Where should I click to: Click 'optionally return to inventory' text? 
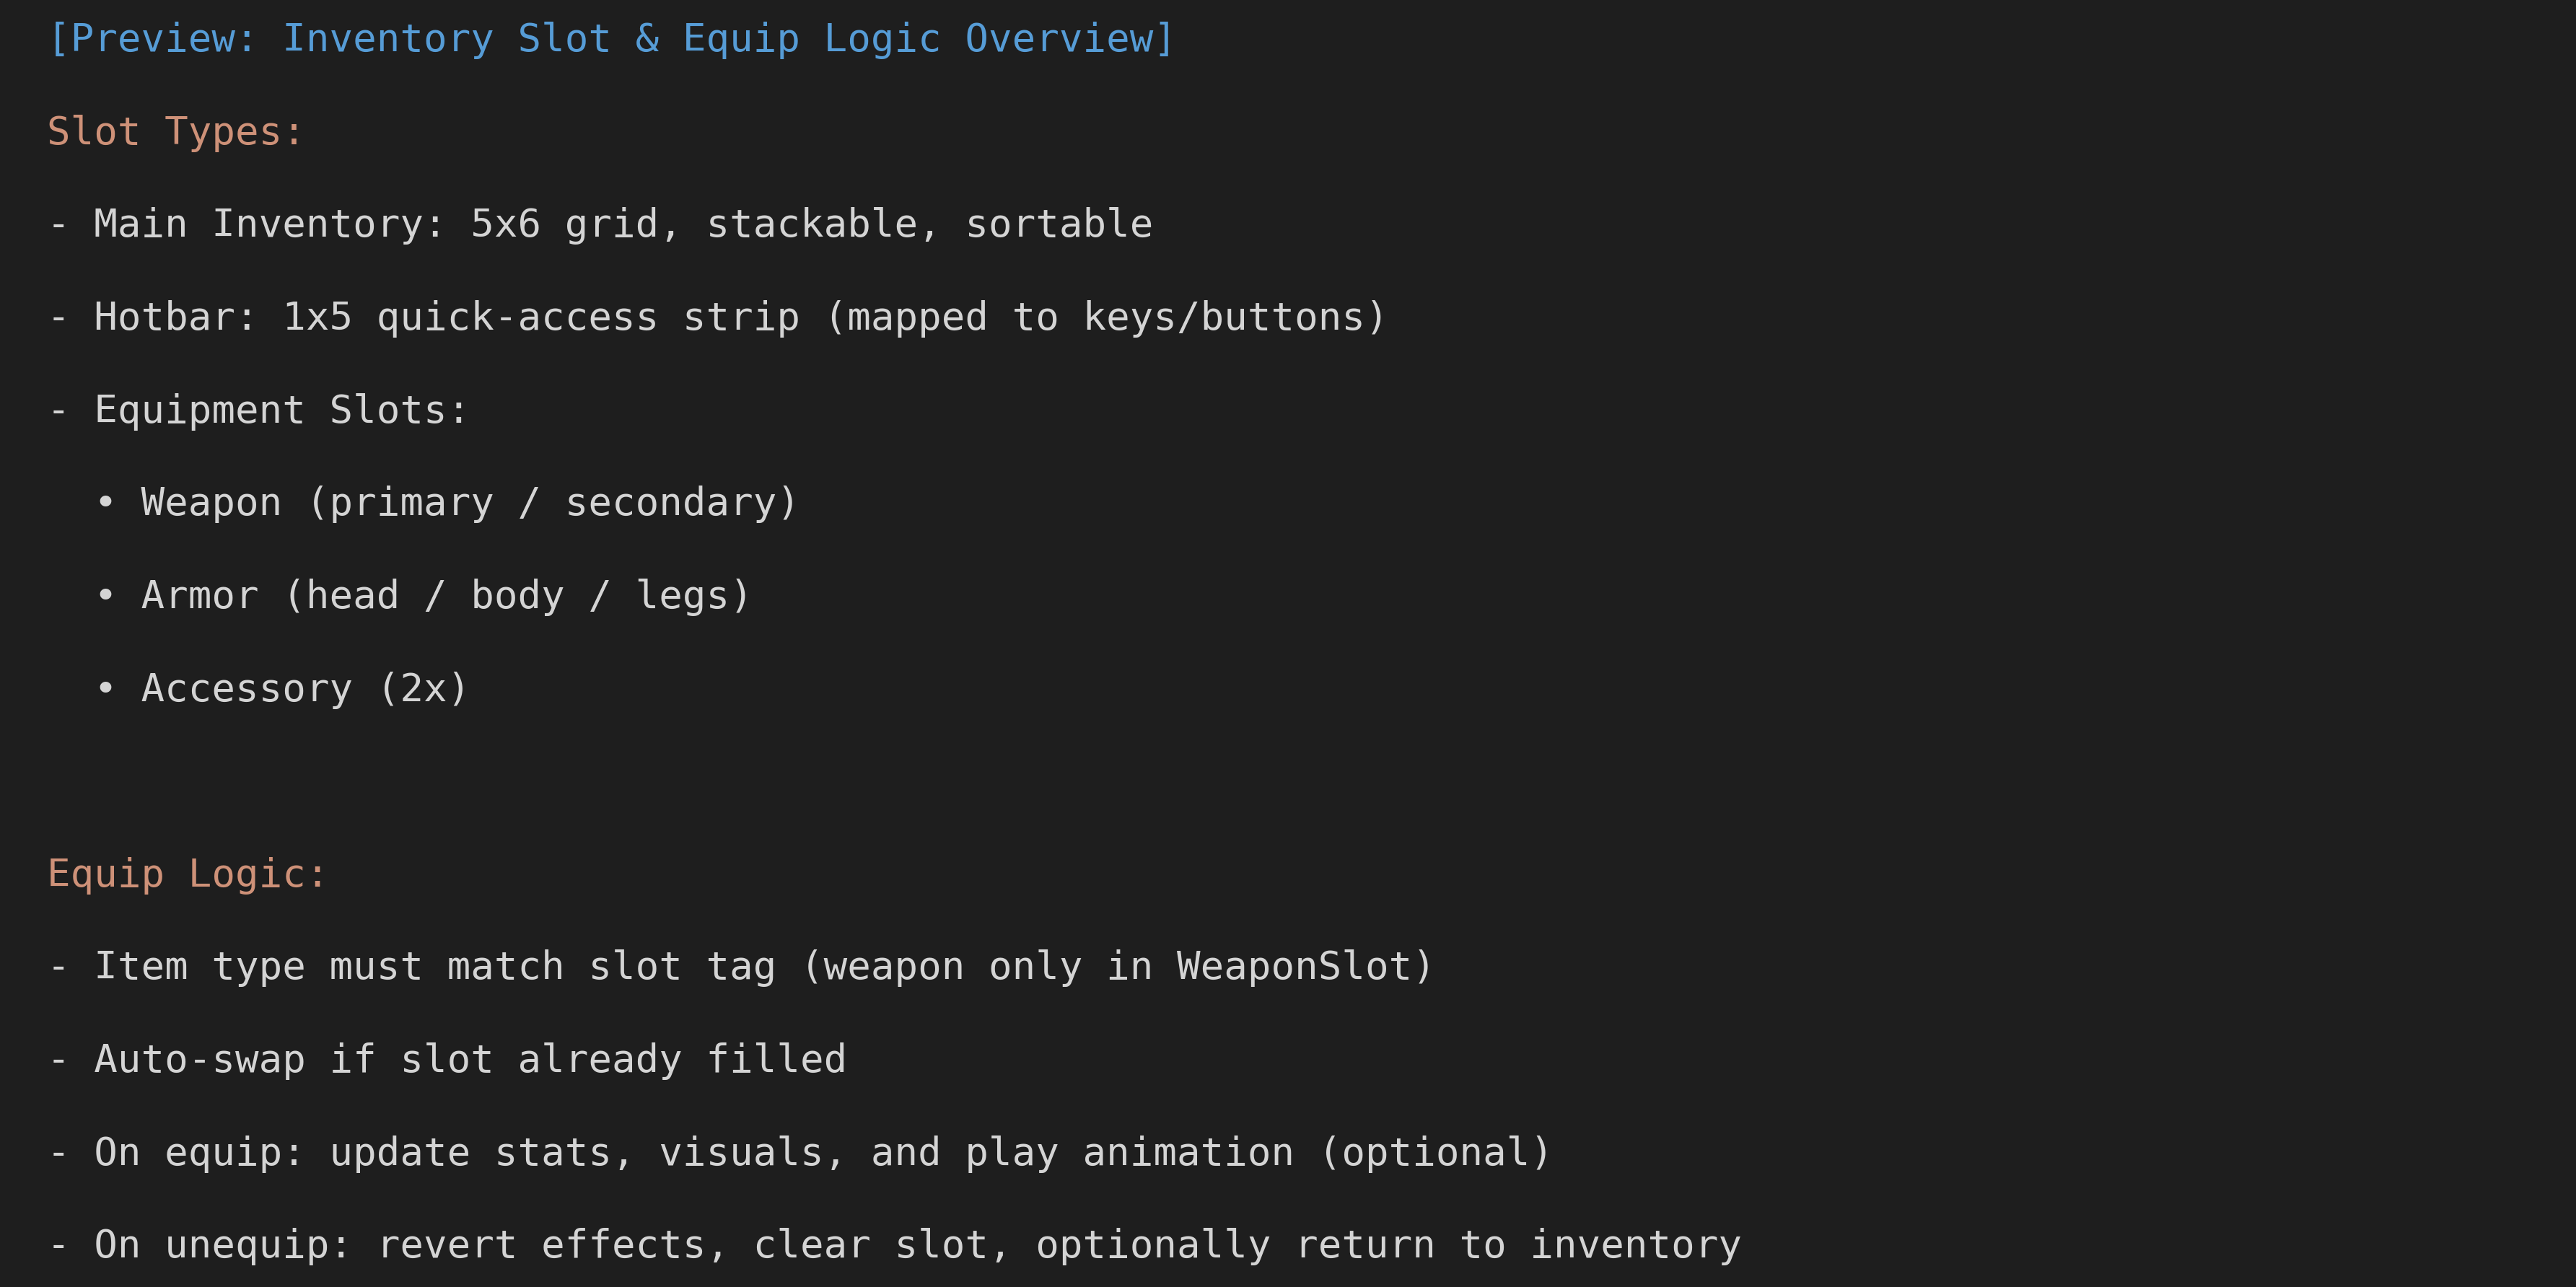(x=1388, y=1245)
